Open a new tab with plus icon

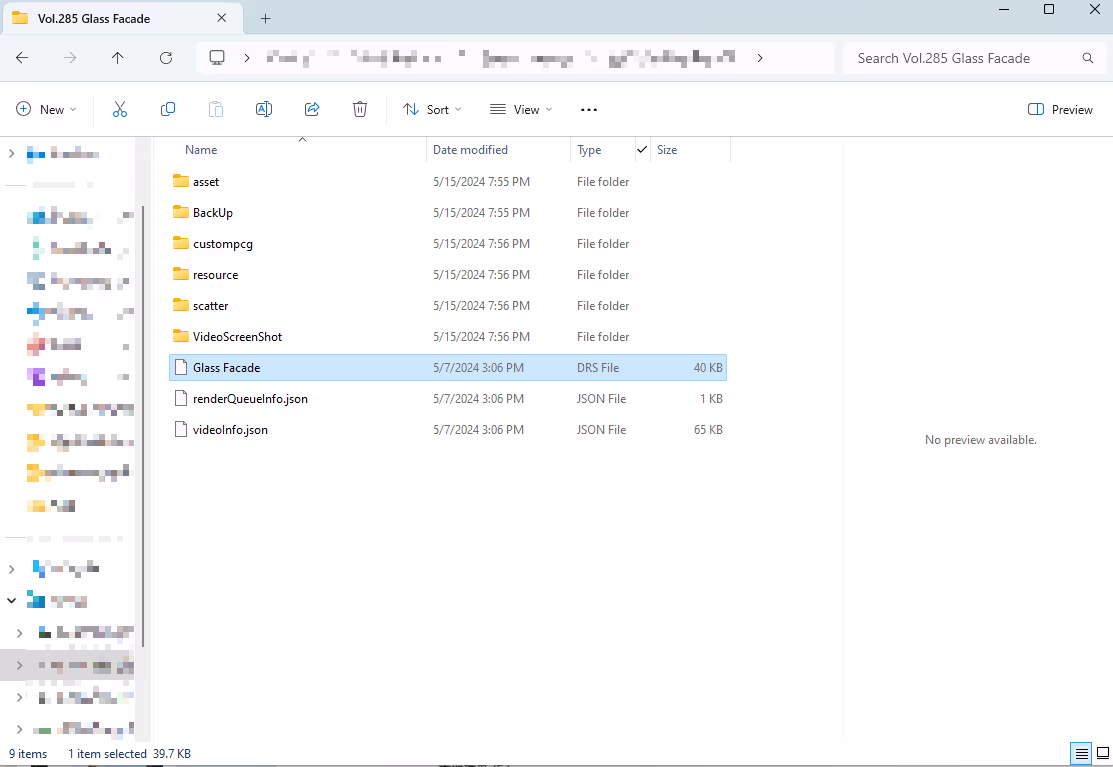265,18
